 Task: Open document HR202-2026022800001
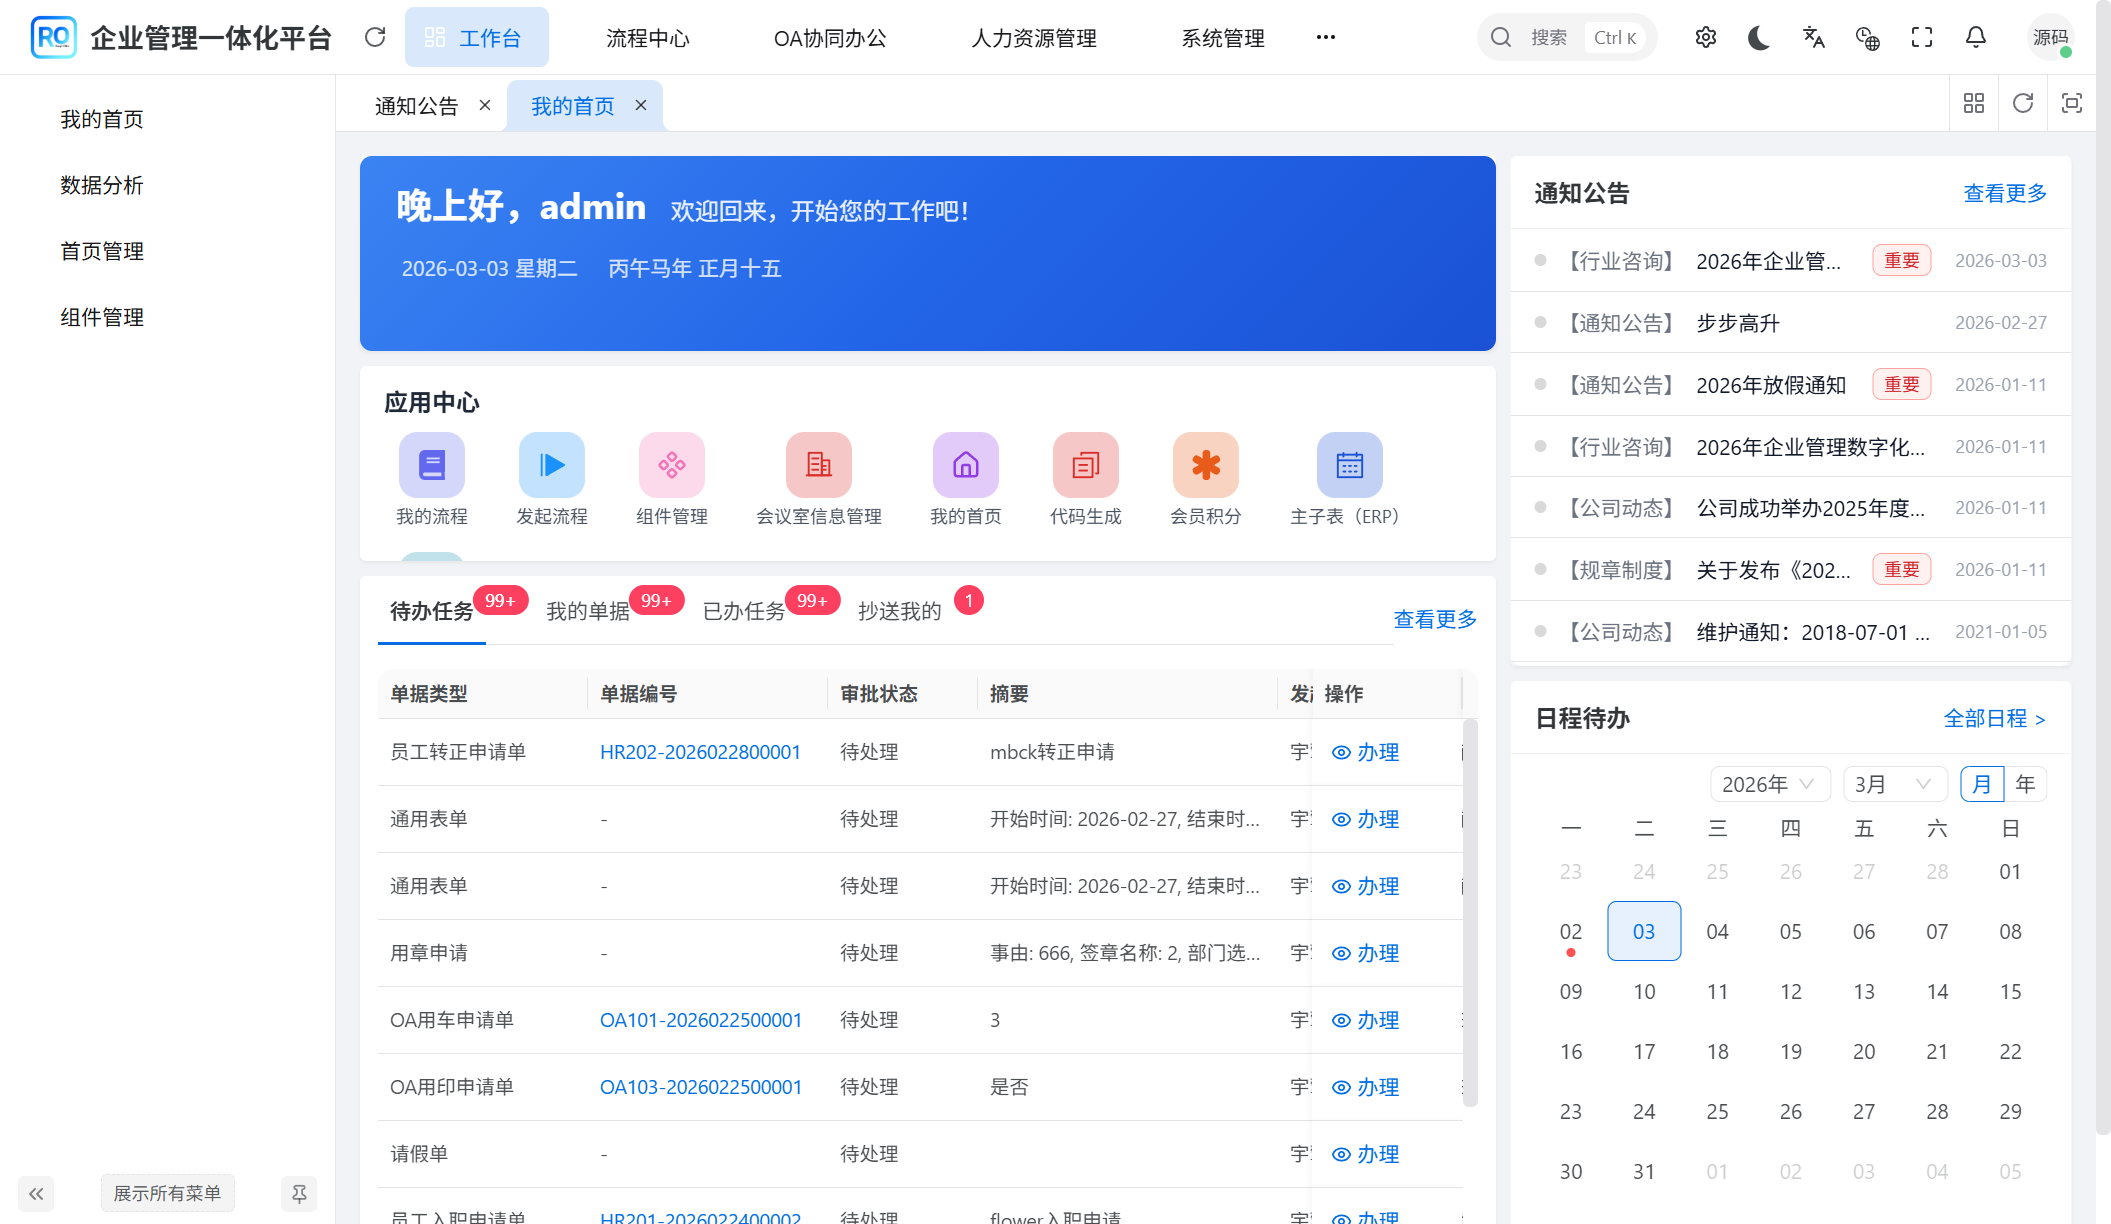coord(700,752)
